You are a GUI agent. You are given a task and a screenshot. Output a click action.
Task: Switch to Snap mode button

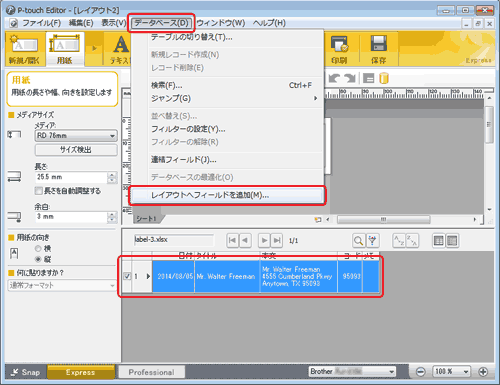click(26, 372)
